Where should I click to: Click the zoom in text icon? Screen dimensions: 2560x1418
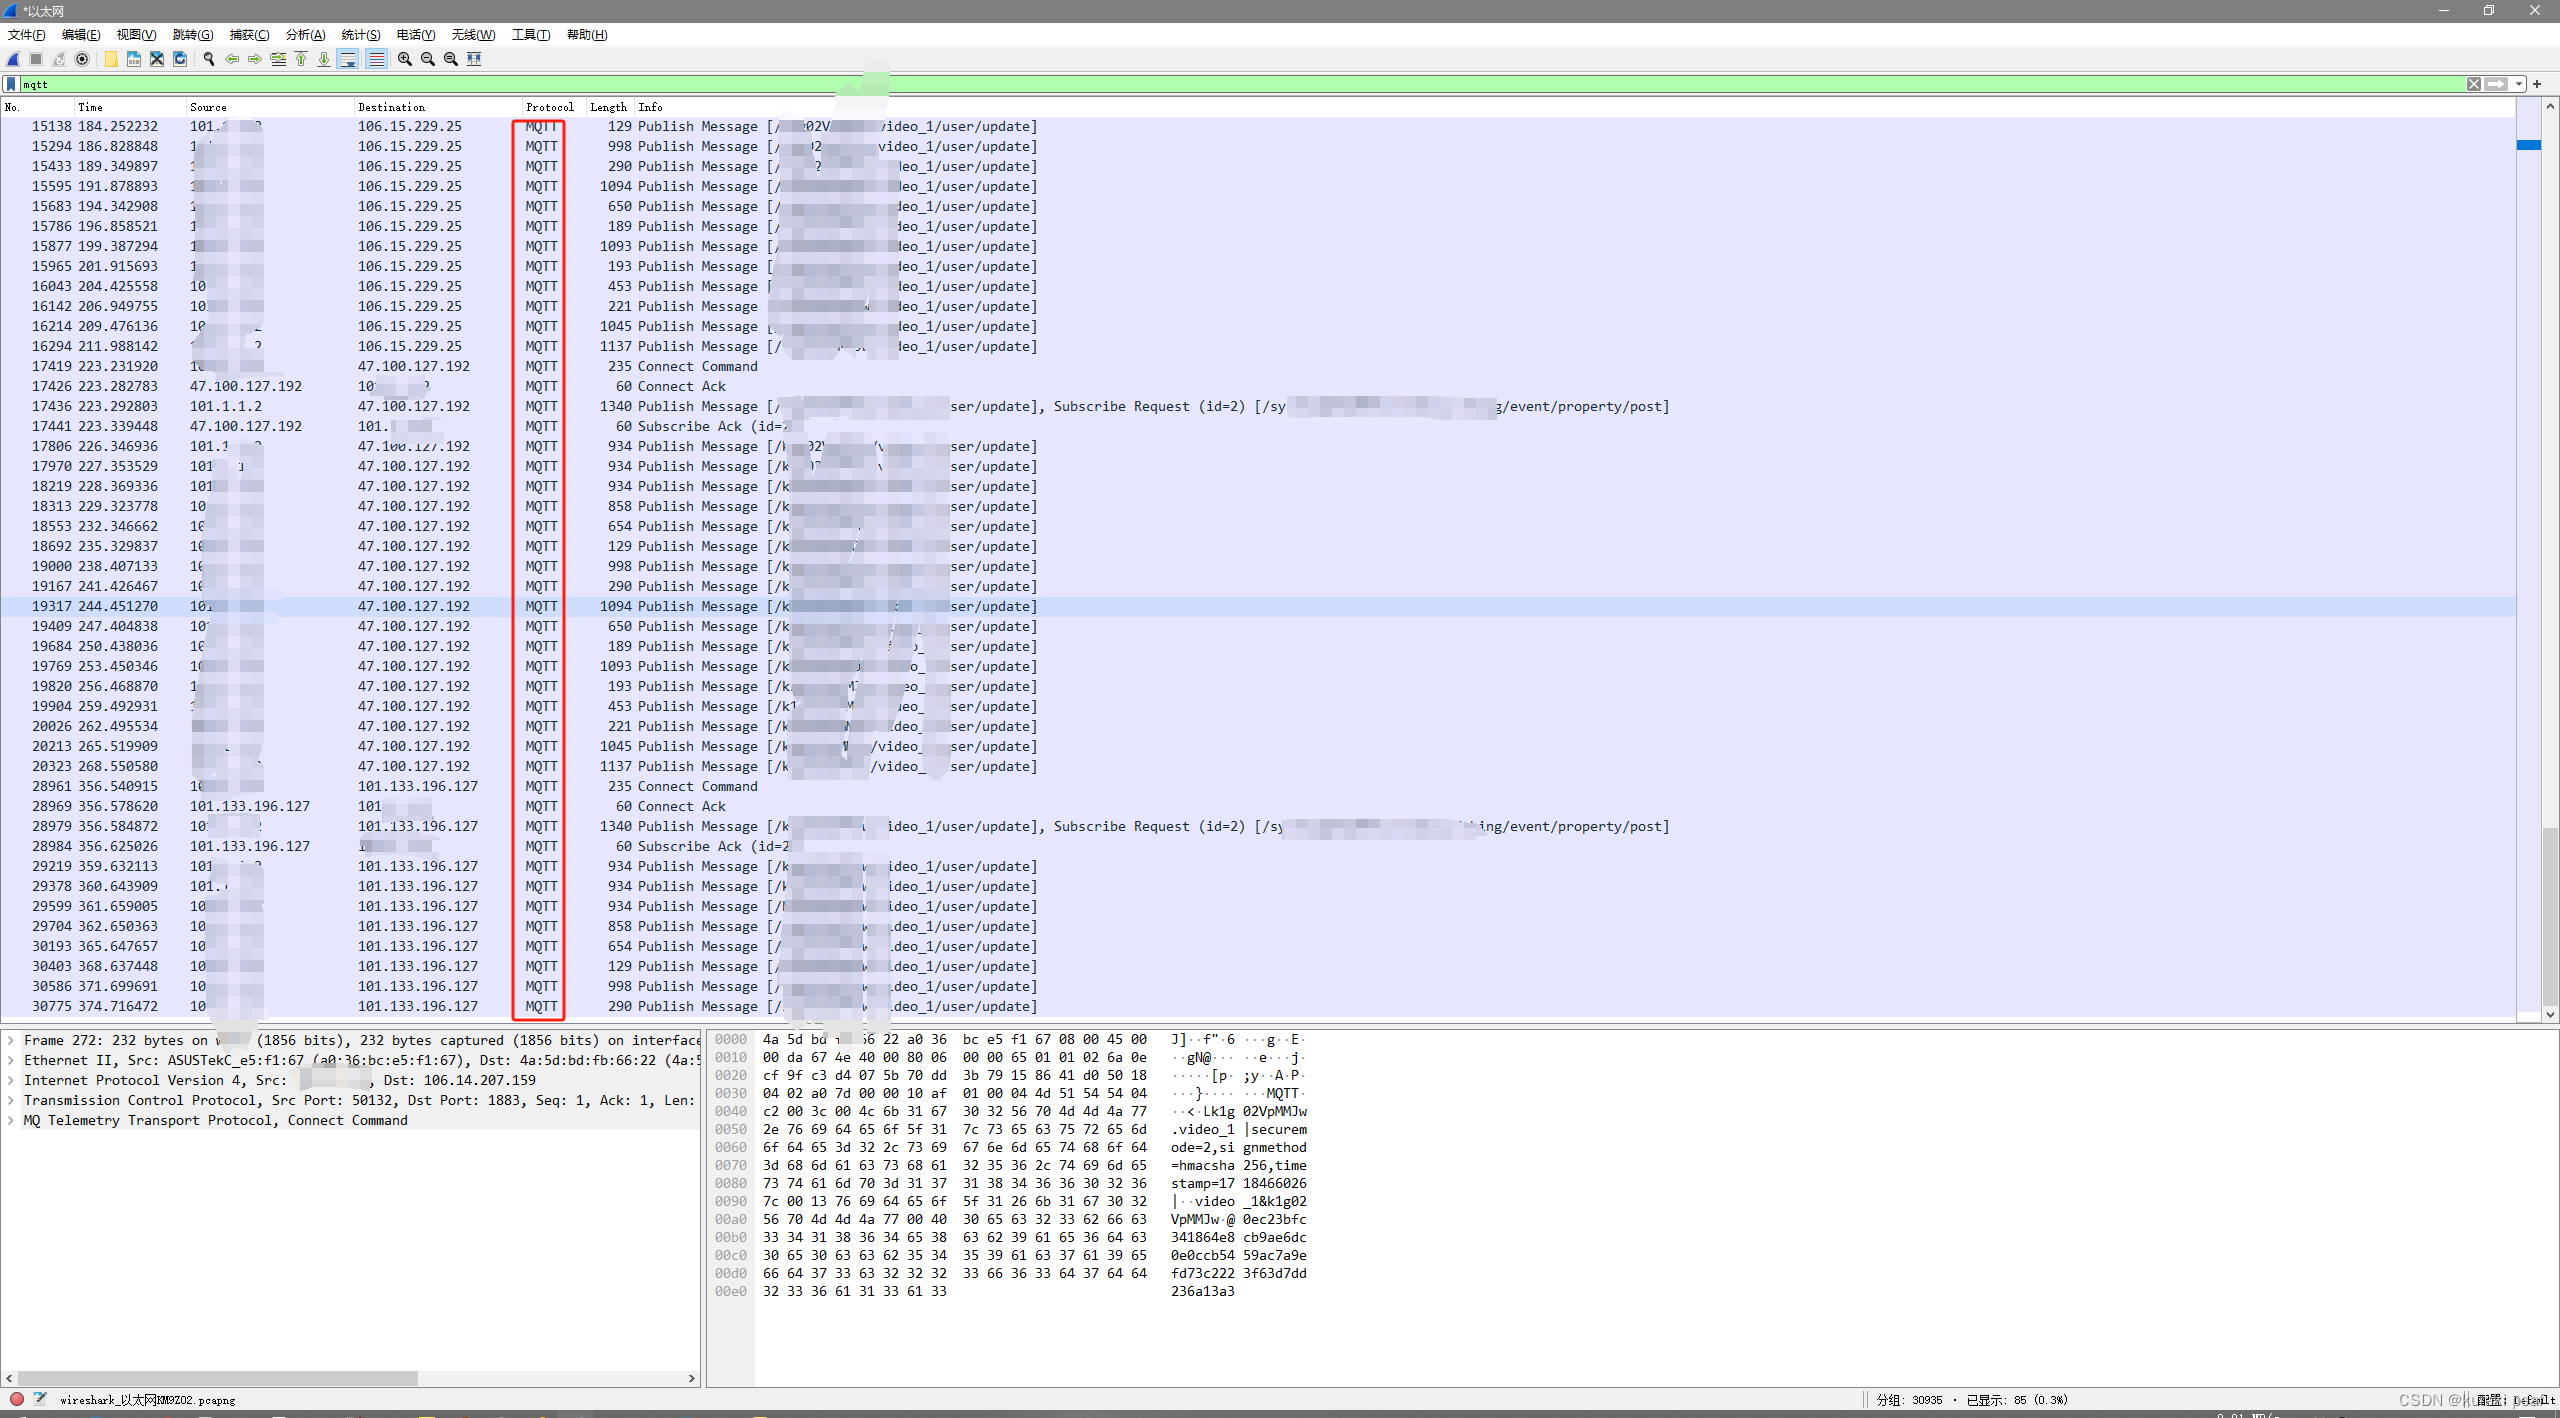(x=405, y=59)
